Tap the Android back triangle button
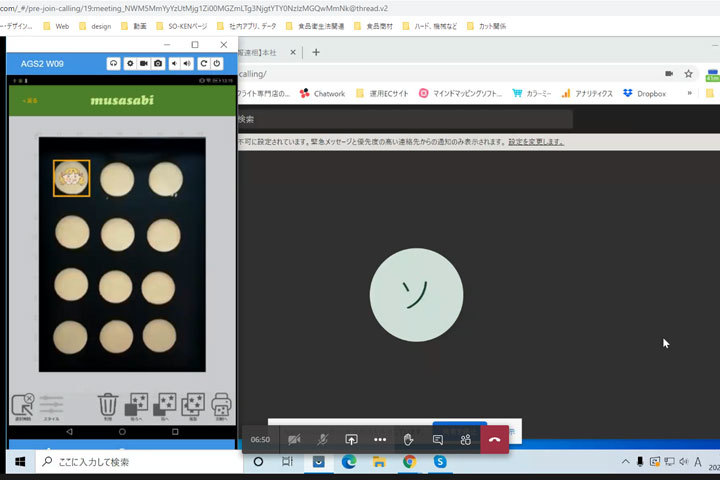 [x=69, y=432]
